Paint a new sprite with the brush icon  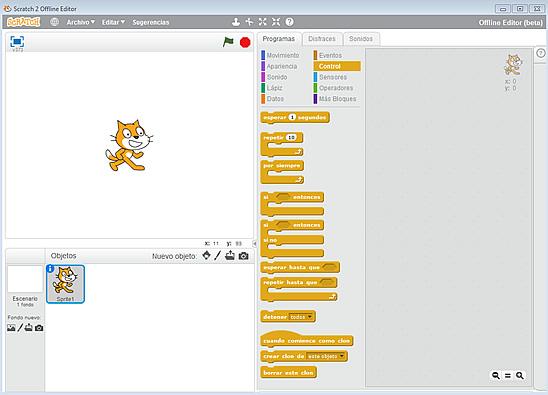[x=217, y=256]
